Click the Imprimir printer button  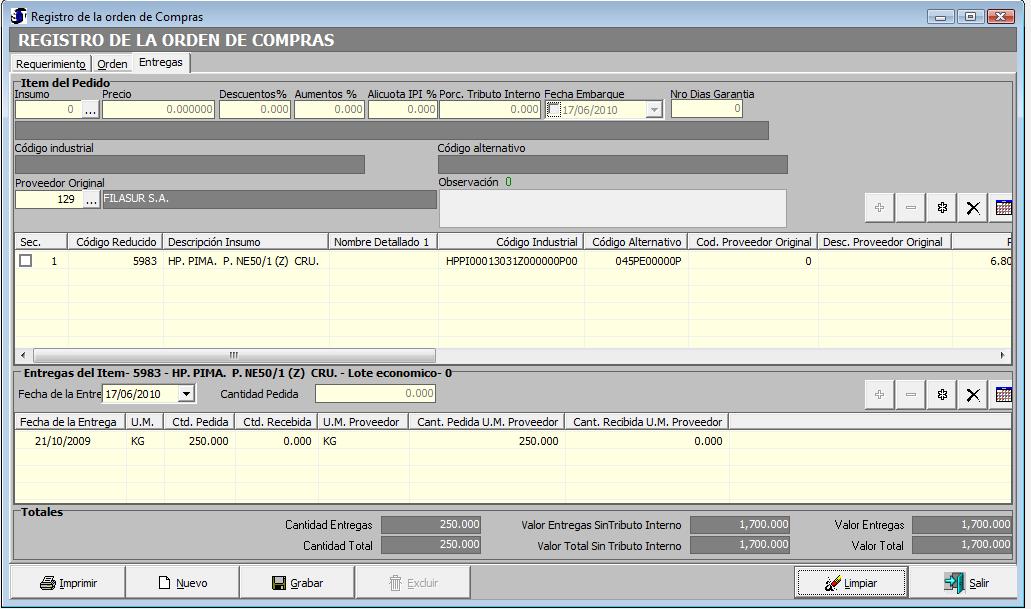point(68,583)
